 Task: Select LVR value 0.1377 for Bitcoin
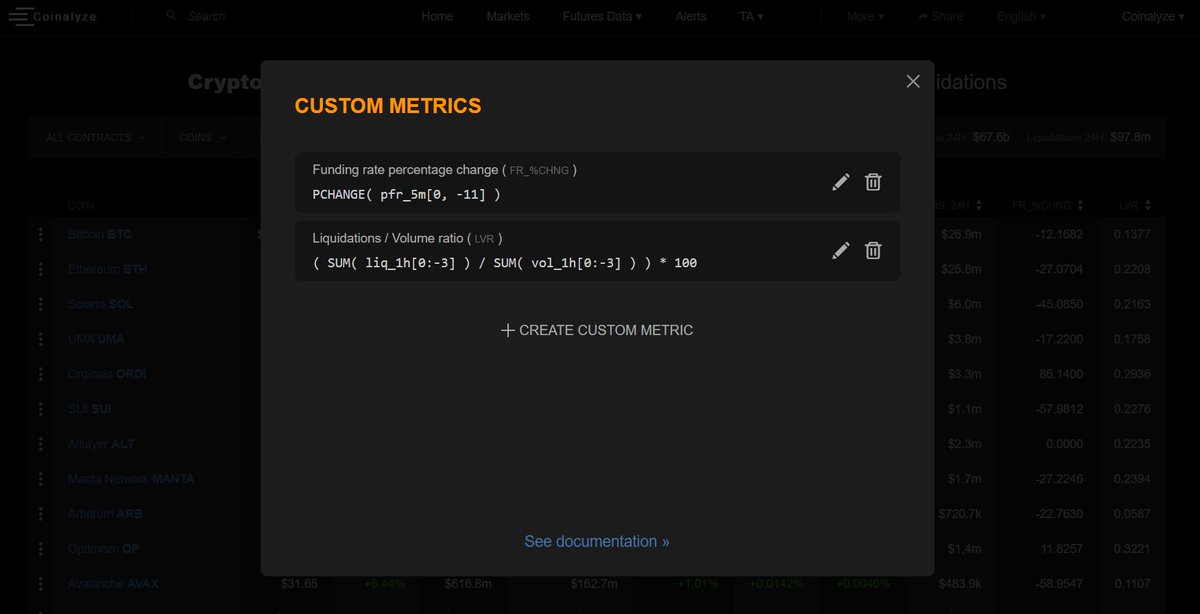(1132, 234)
